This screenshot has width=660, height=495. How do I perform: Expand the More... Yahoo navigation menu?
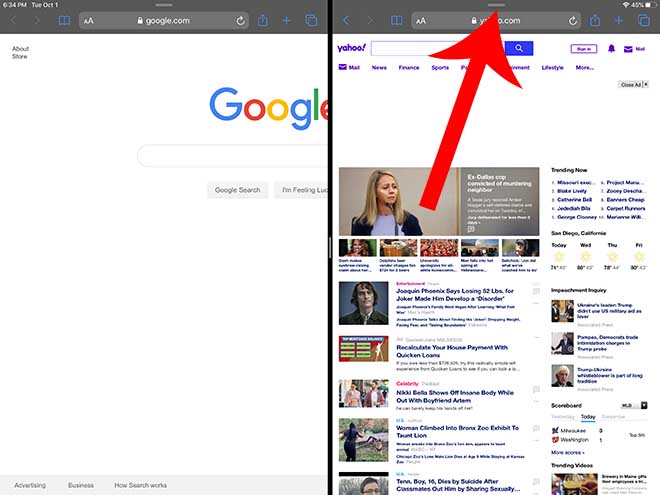pos(584,68)
